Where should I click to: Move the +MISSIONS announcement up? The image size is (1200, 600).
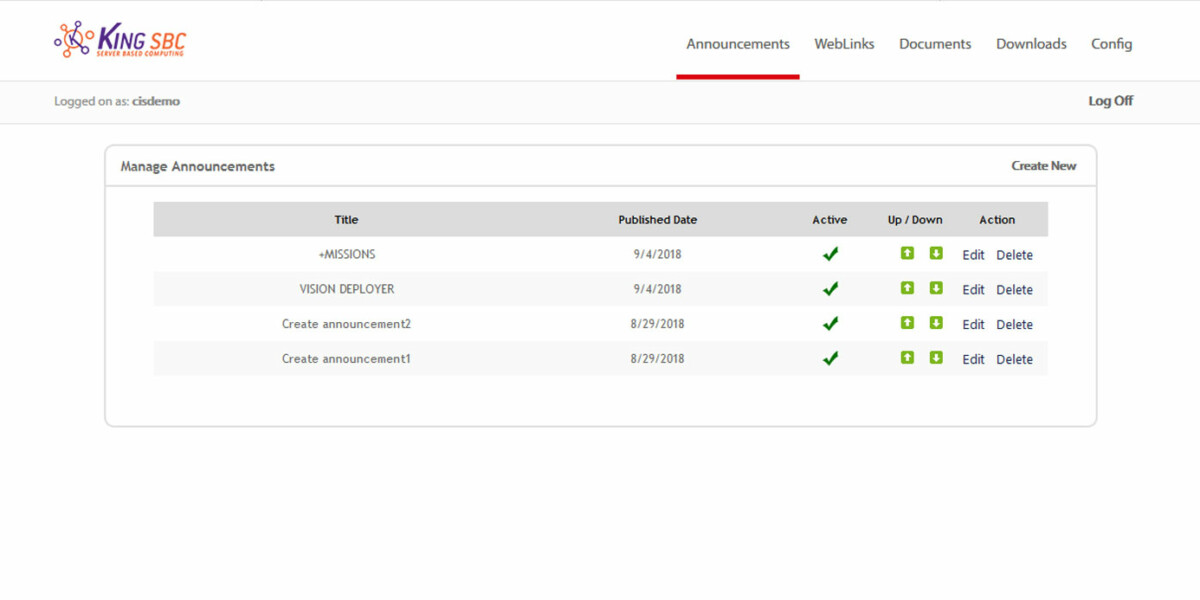tap(907, 254)
